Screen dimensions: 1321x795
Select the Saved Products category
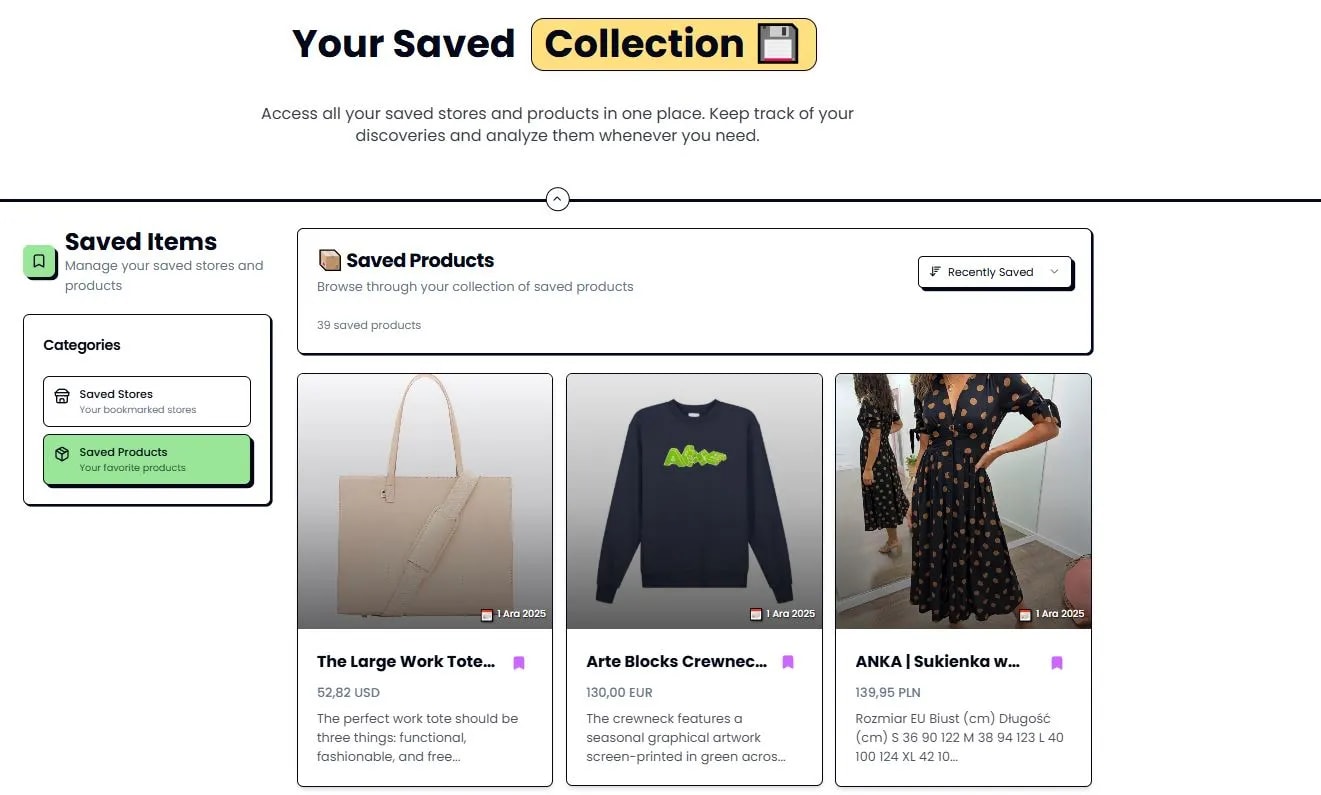point(147,458)
